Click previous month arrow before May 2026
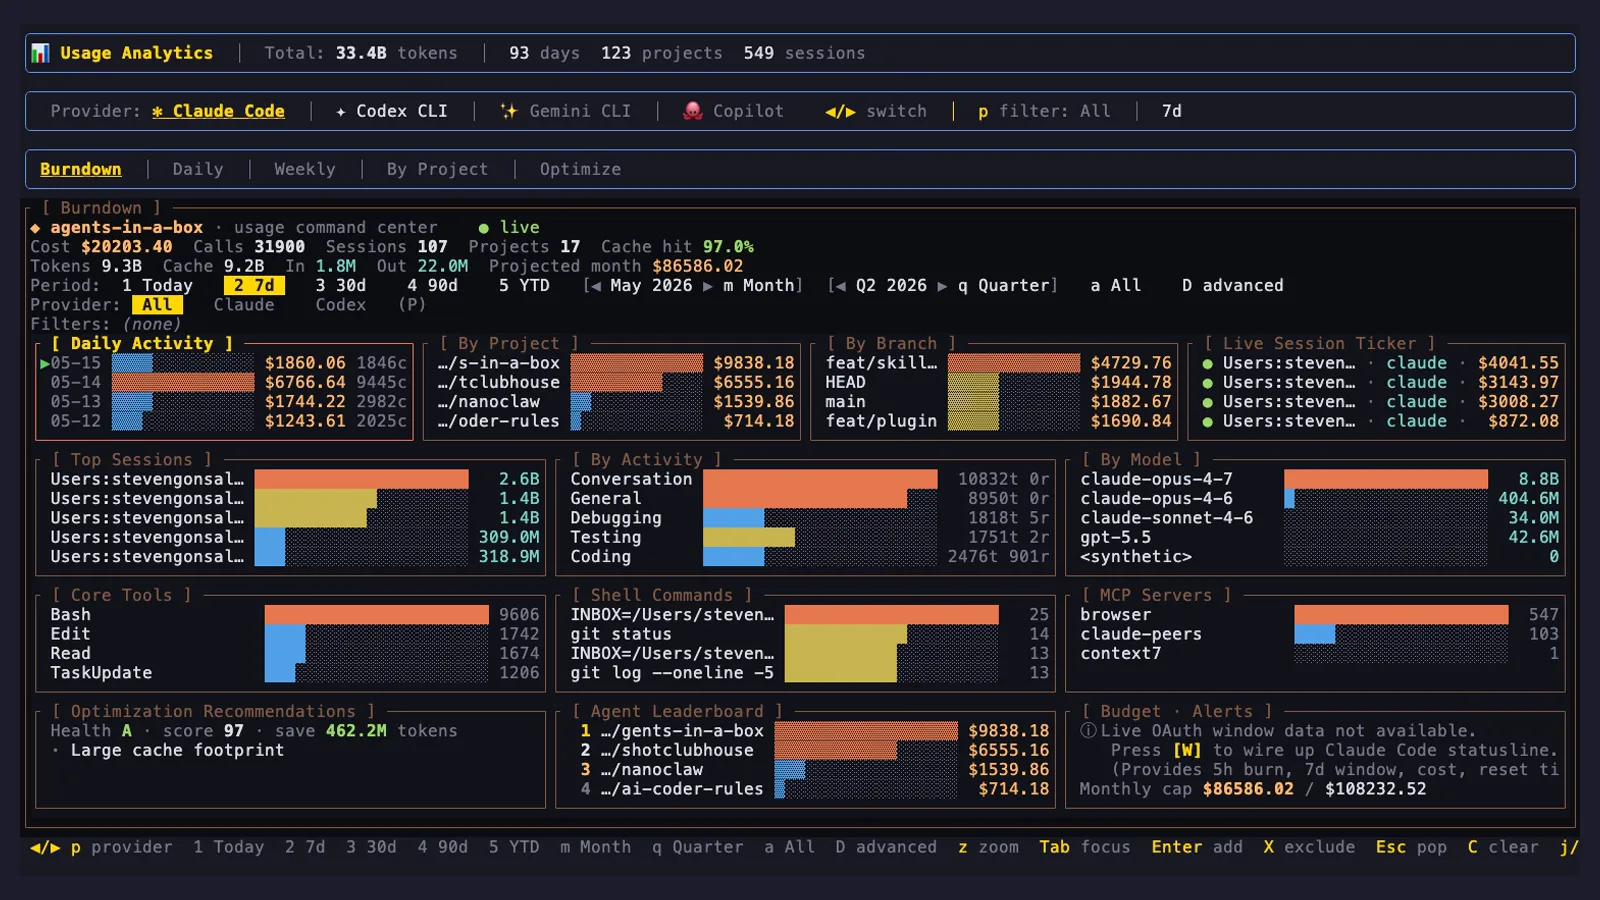 596,286
